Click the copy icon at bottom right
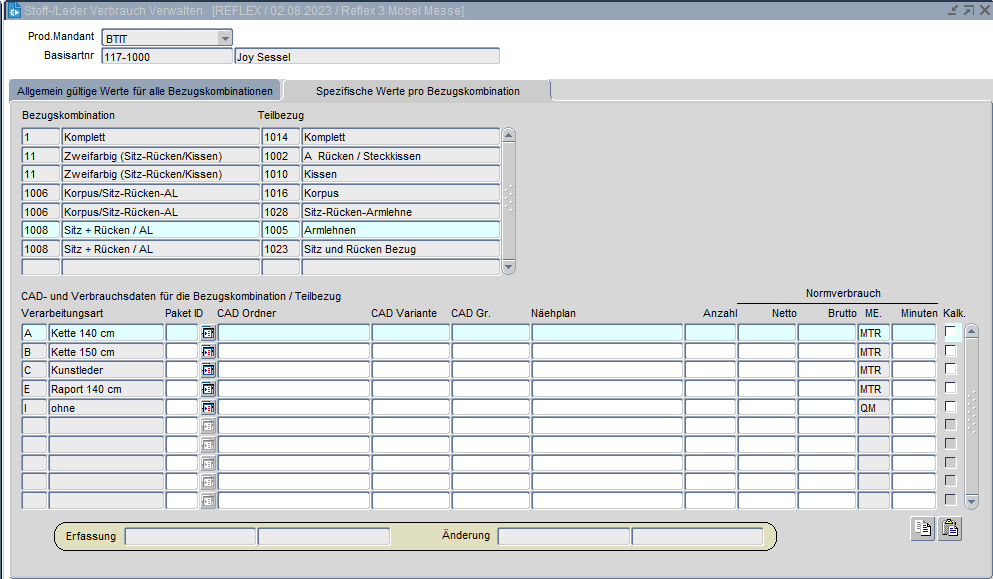993x579 pixels. coord(921,529)
